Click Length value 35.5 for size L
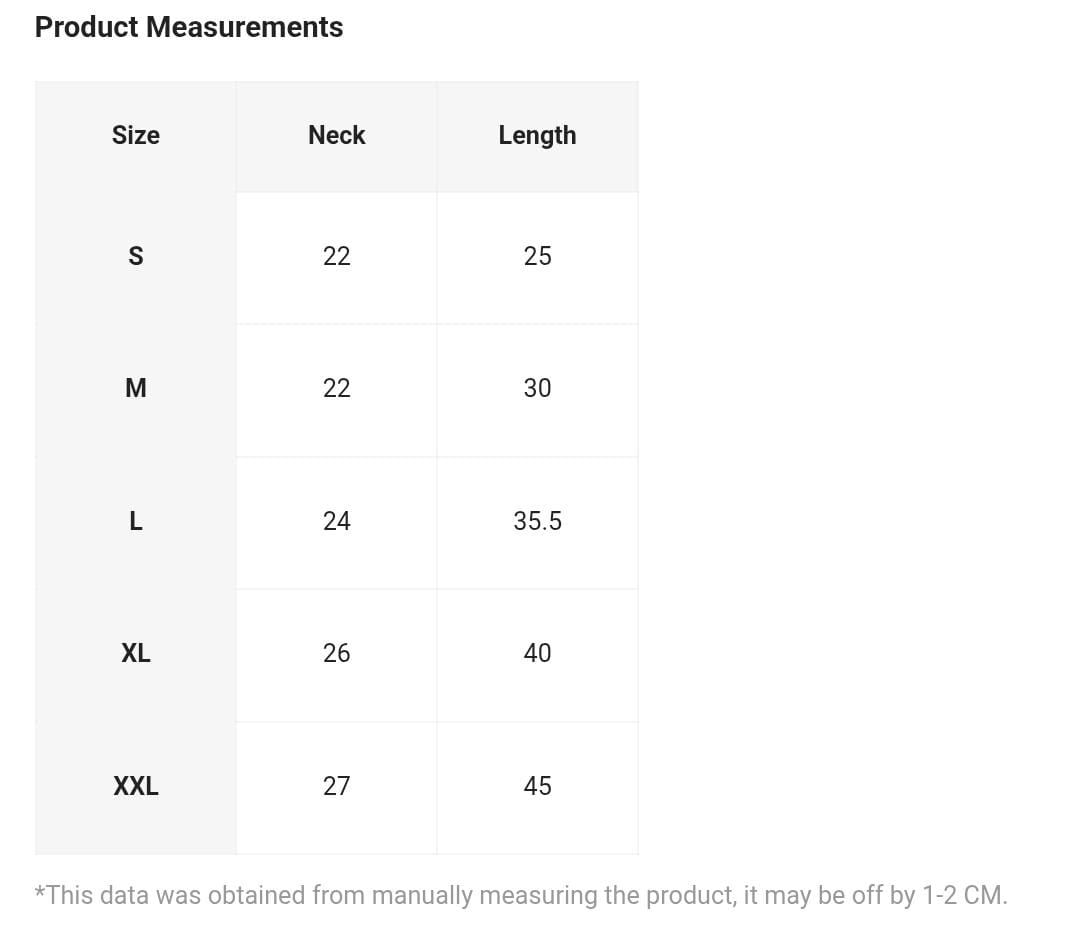Image resolution: width=1080 pixels, height=929 pixels. click(537, 521)
